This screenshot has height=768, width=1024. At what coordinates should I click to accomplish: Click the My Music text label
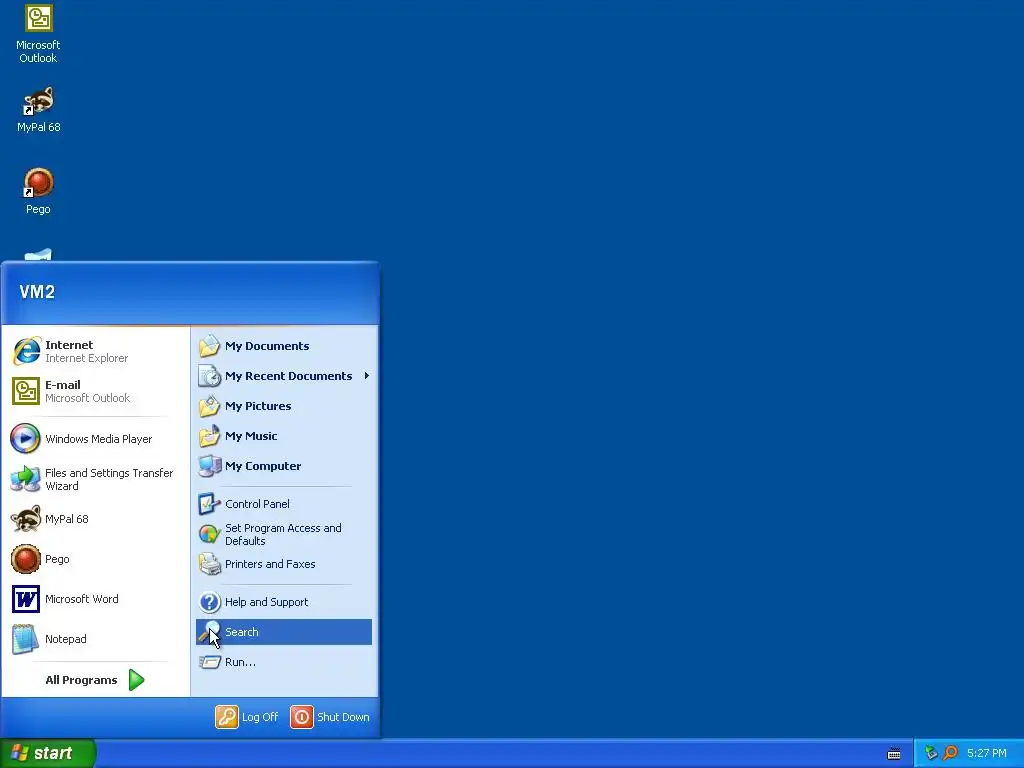tap(251, 436)
